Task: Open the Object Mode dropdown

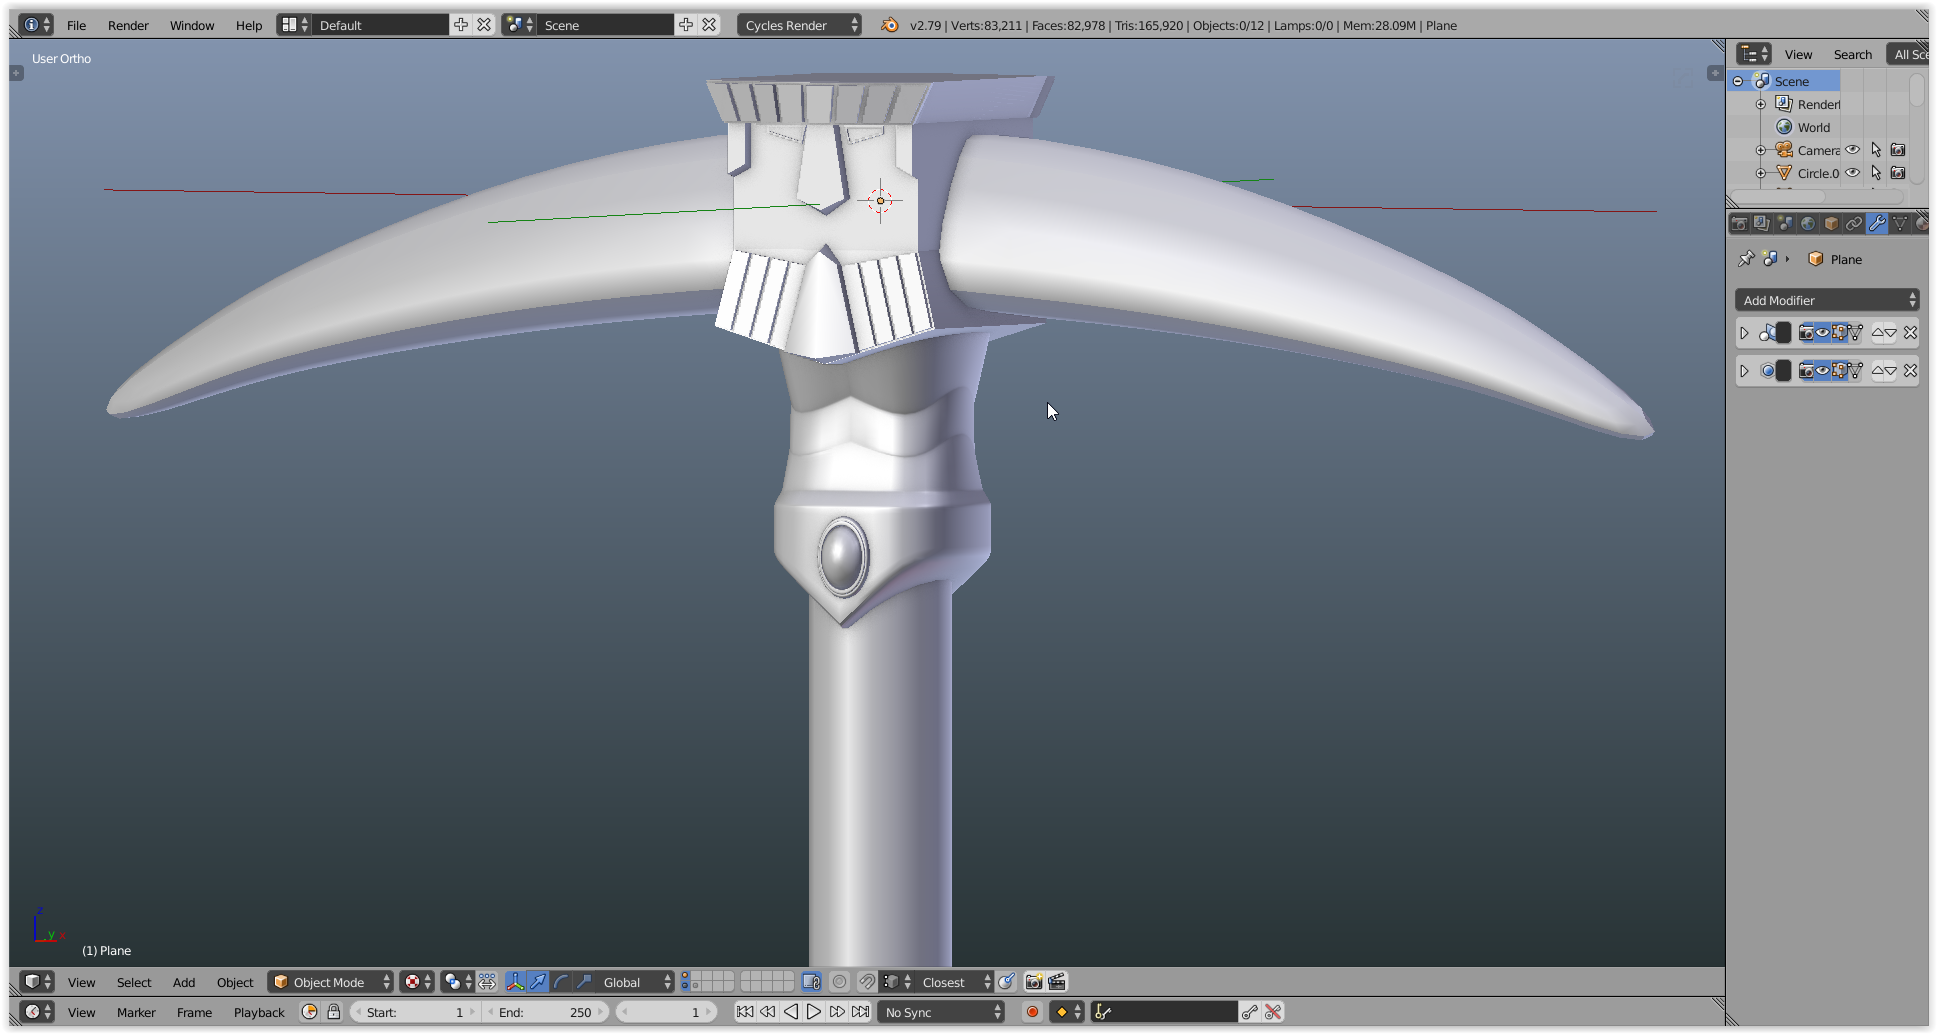Action: 331,982
